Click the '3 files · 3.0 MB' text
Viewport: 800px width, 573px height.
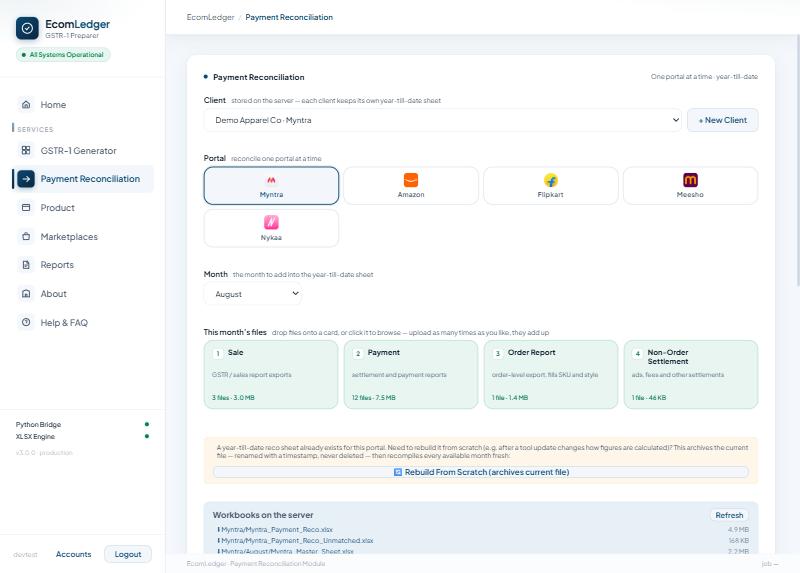click(233, 397)
